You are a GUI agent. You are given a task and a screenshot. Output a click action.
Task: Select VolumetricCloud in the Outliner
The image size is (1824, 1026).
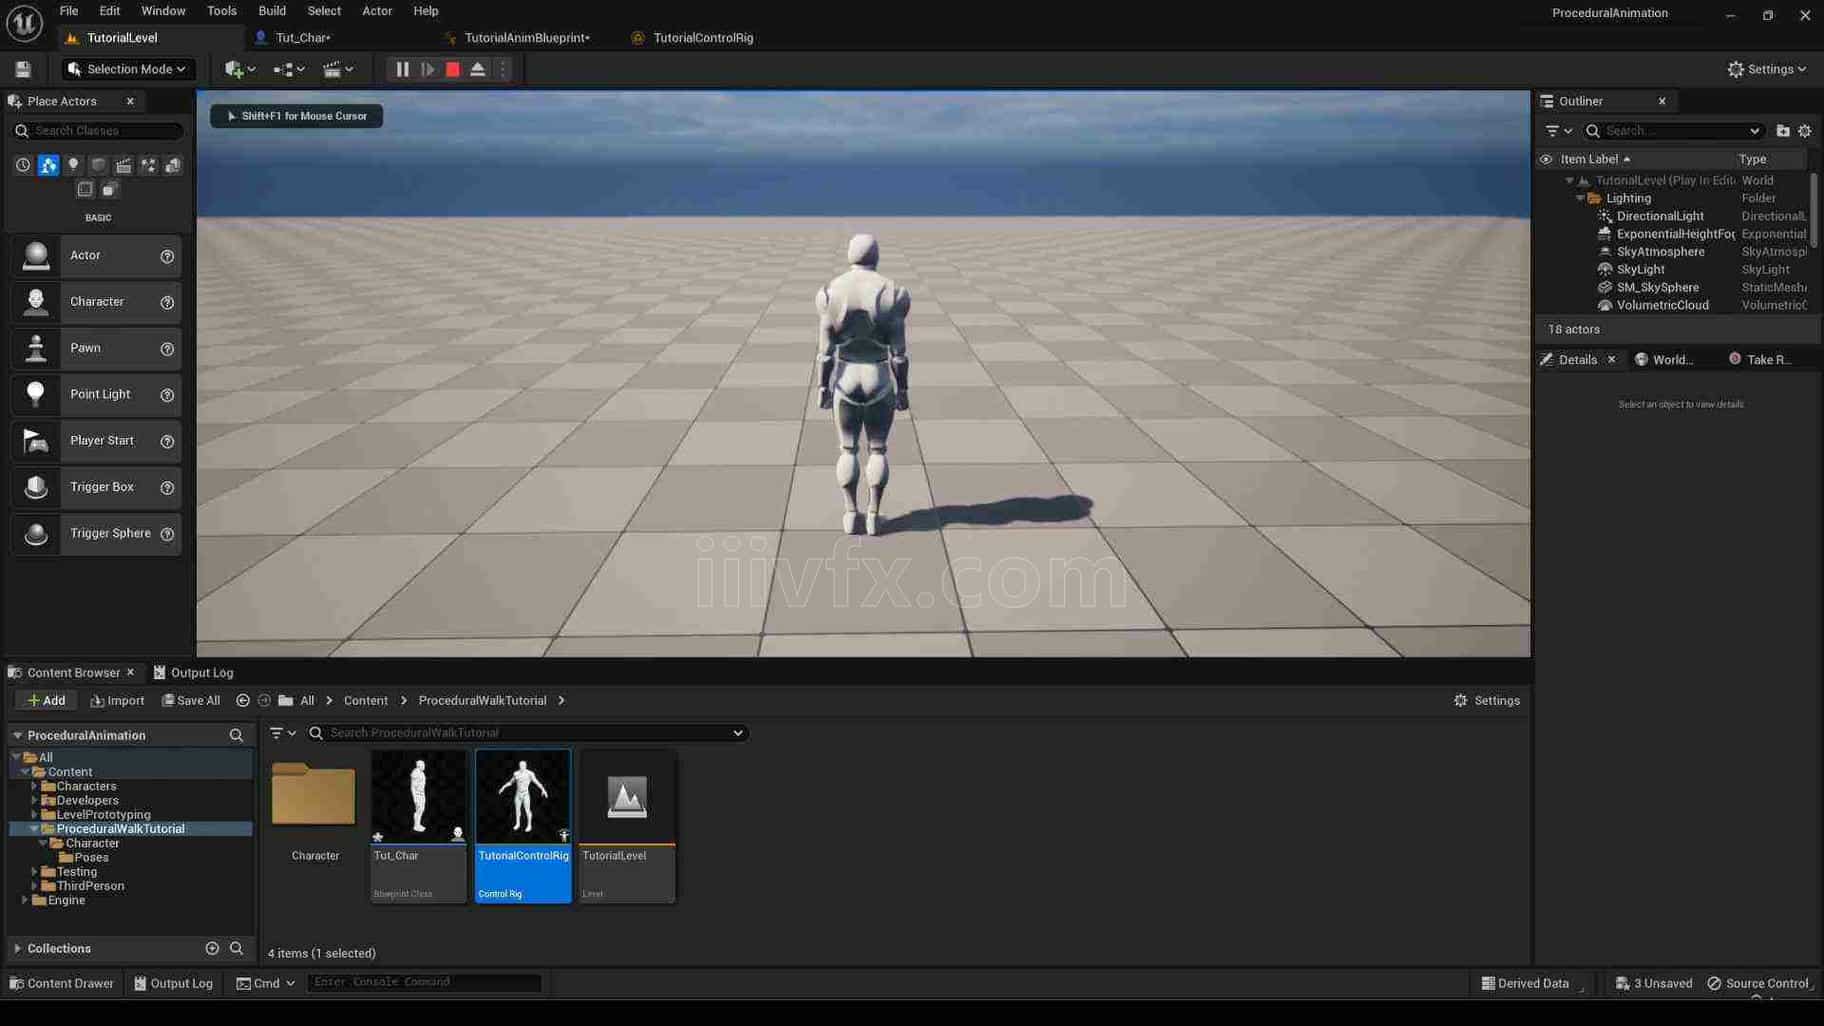1662,306
